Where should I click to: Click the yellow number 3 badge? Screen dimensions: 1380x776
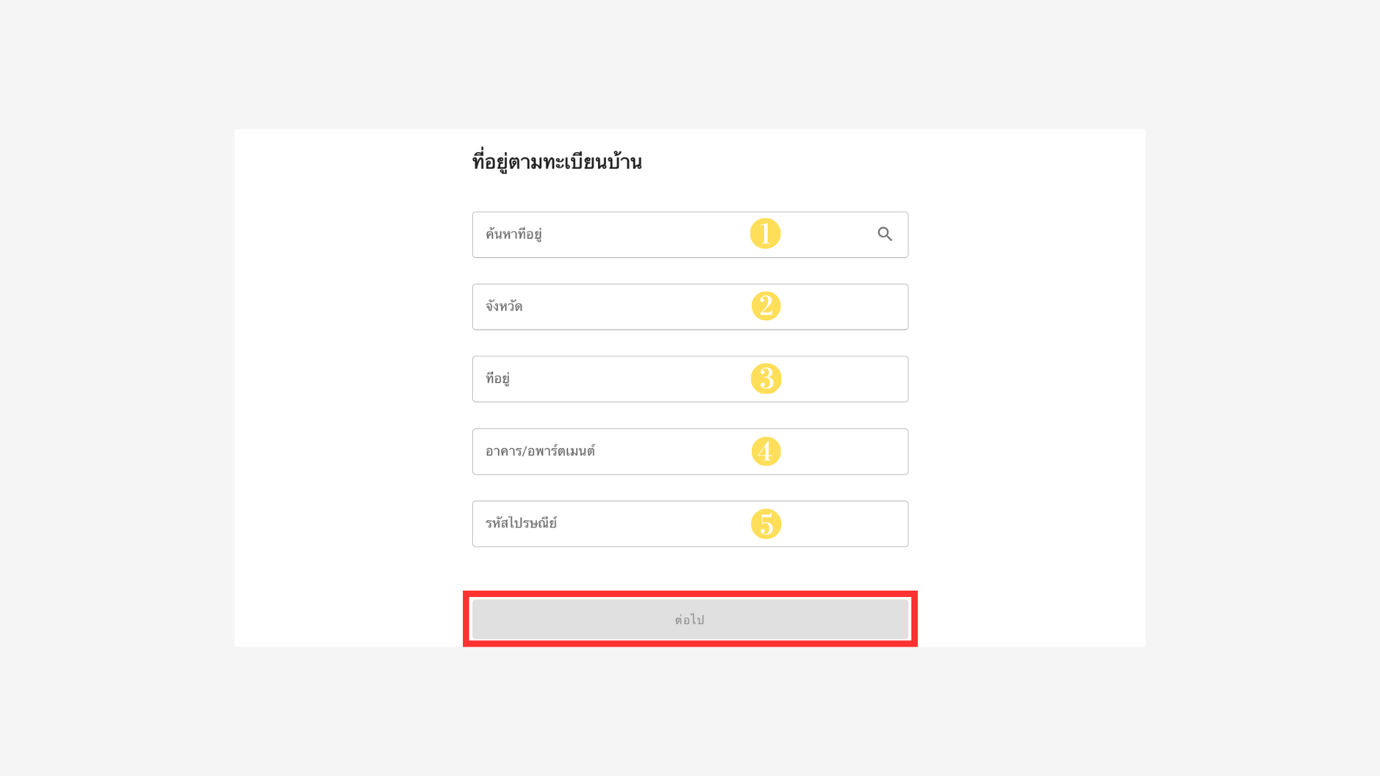click(x=766, y=379)
